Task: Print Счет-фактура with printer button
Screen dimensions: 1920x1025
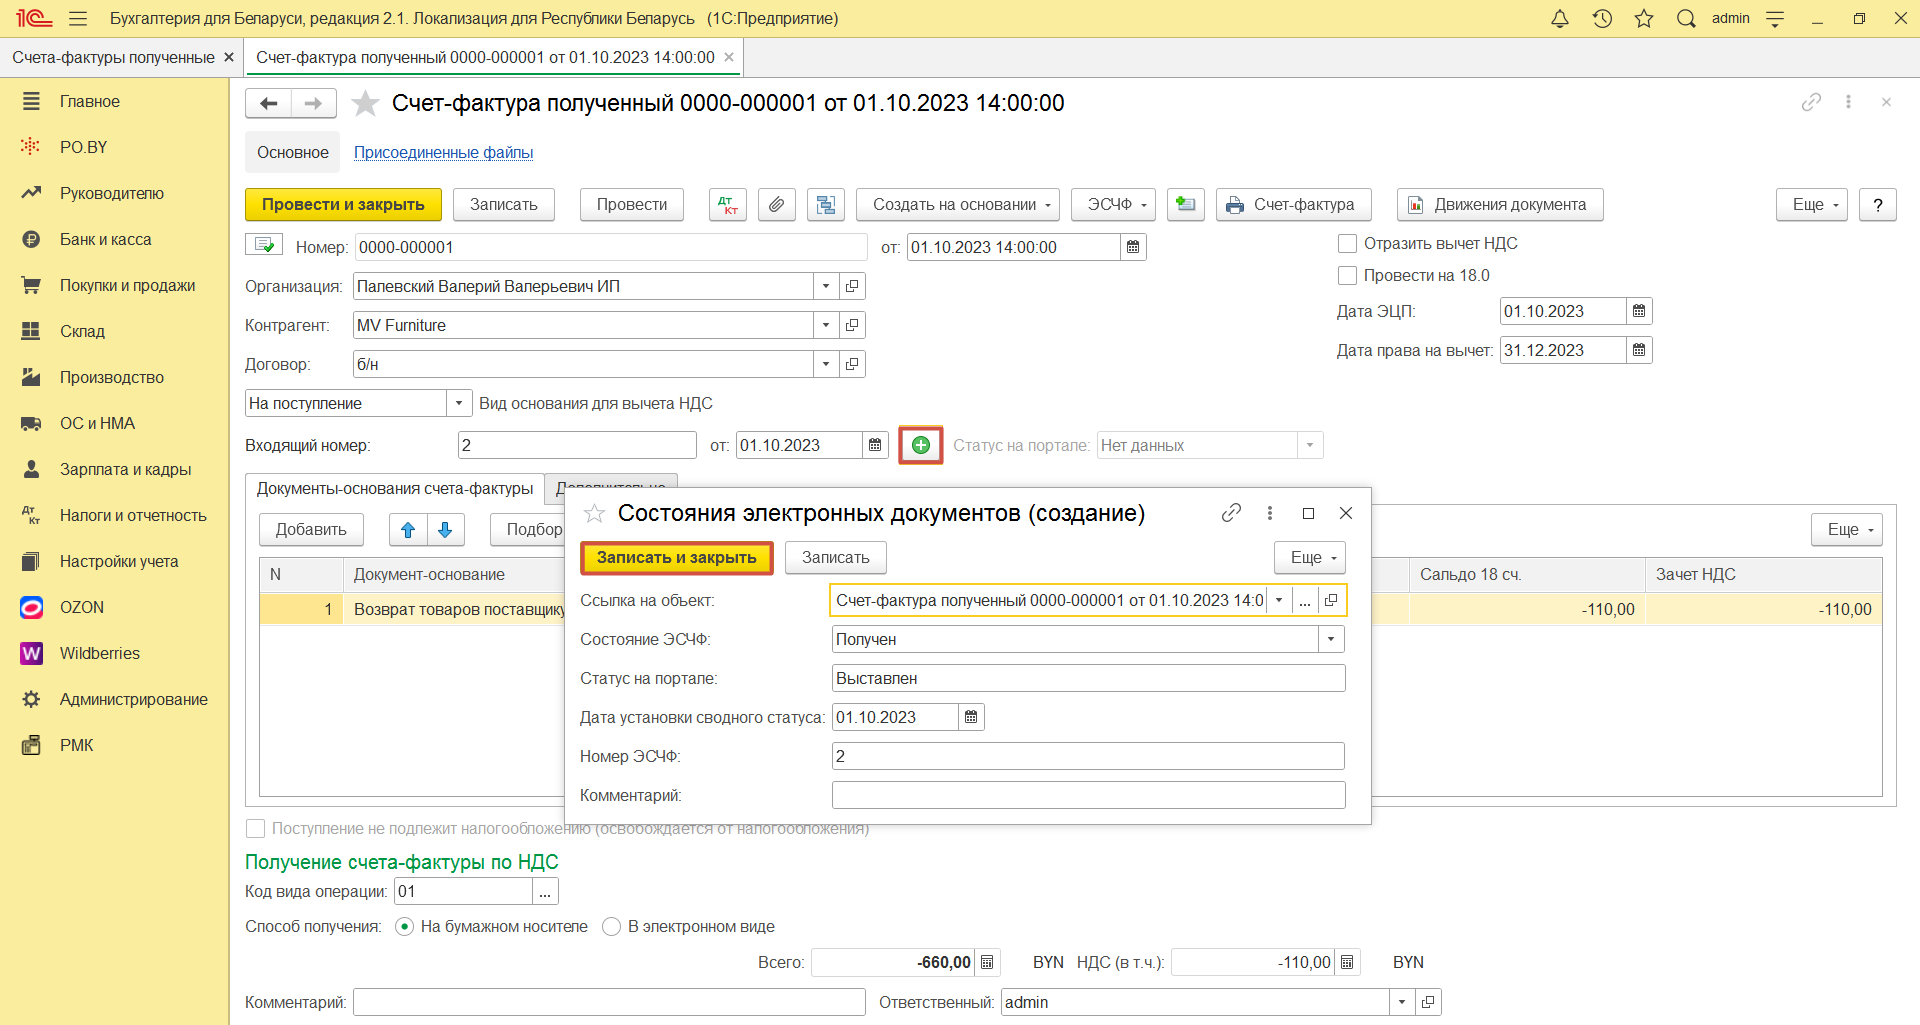Action: click(x=1294, y=205)
